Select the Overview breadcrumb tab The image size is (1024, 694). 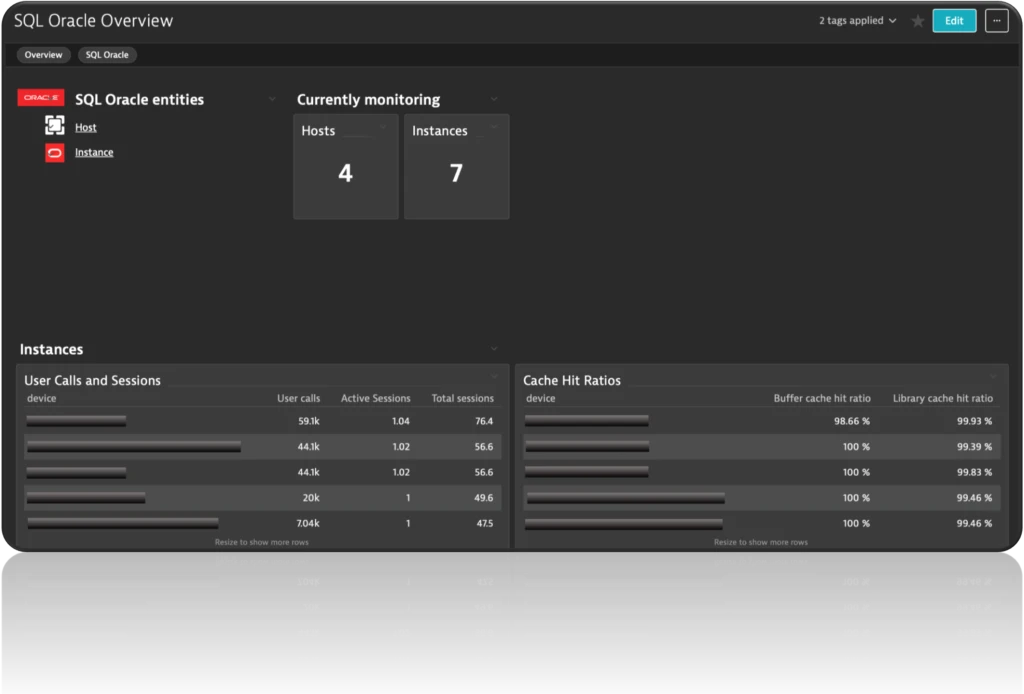pyautogui.click(x=43, y=55)
